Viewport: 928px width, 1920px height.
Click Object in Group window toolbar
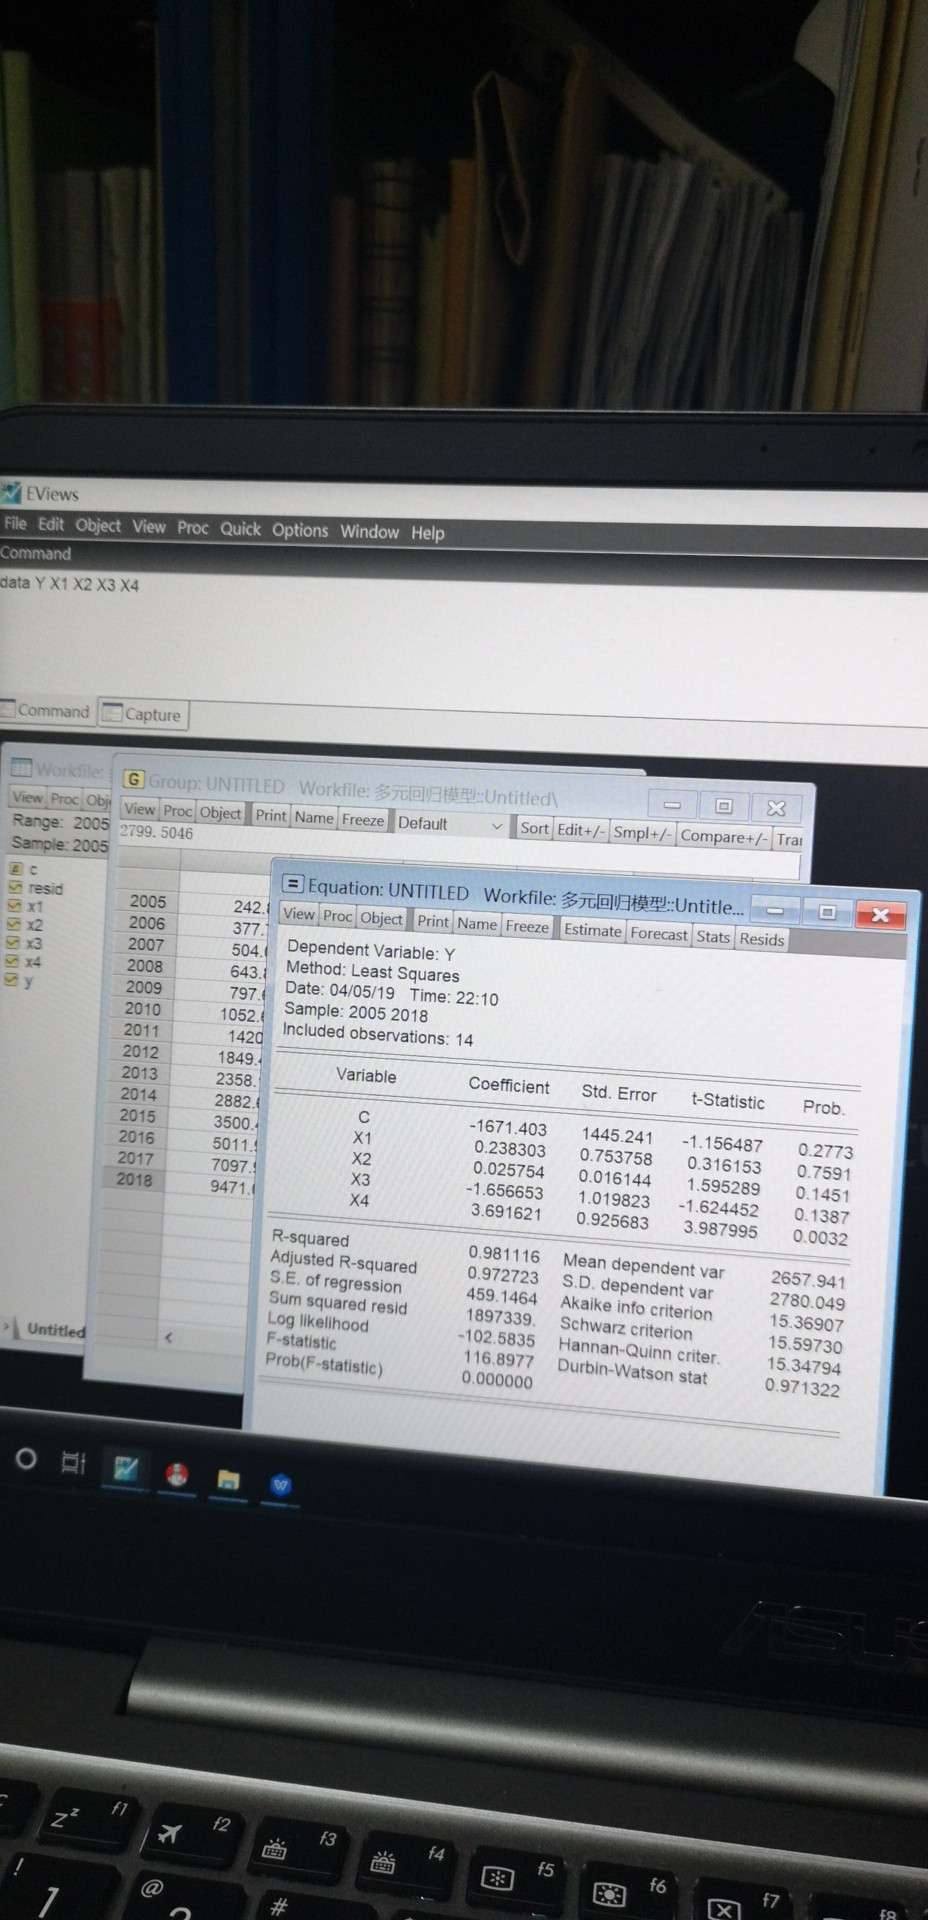tap(220, 813)
